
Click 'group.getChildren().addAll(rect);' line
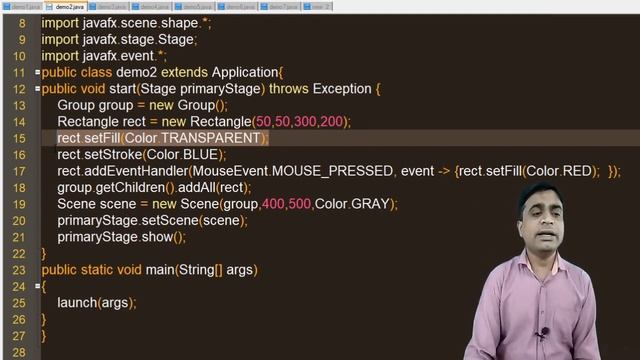coord(154,188)
